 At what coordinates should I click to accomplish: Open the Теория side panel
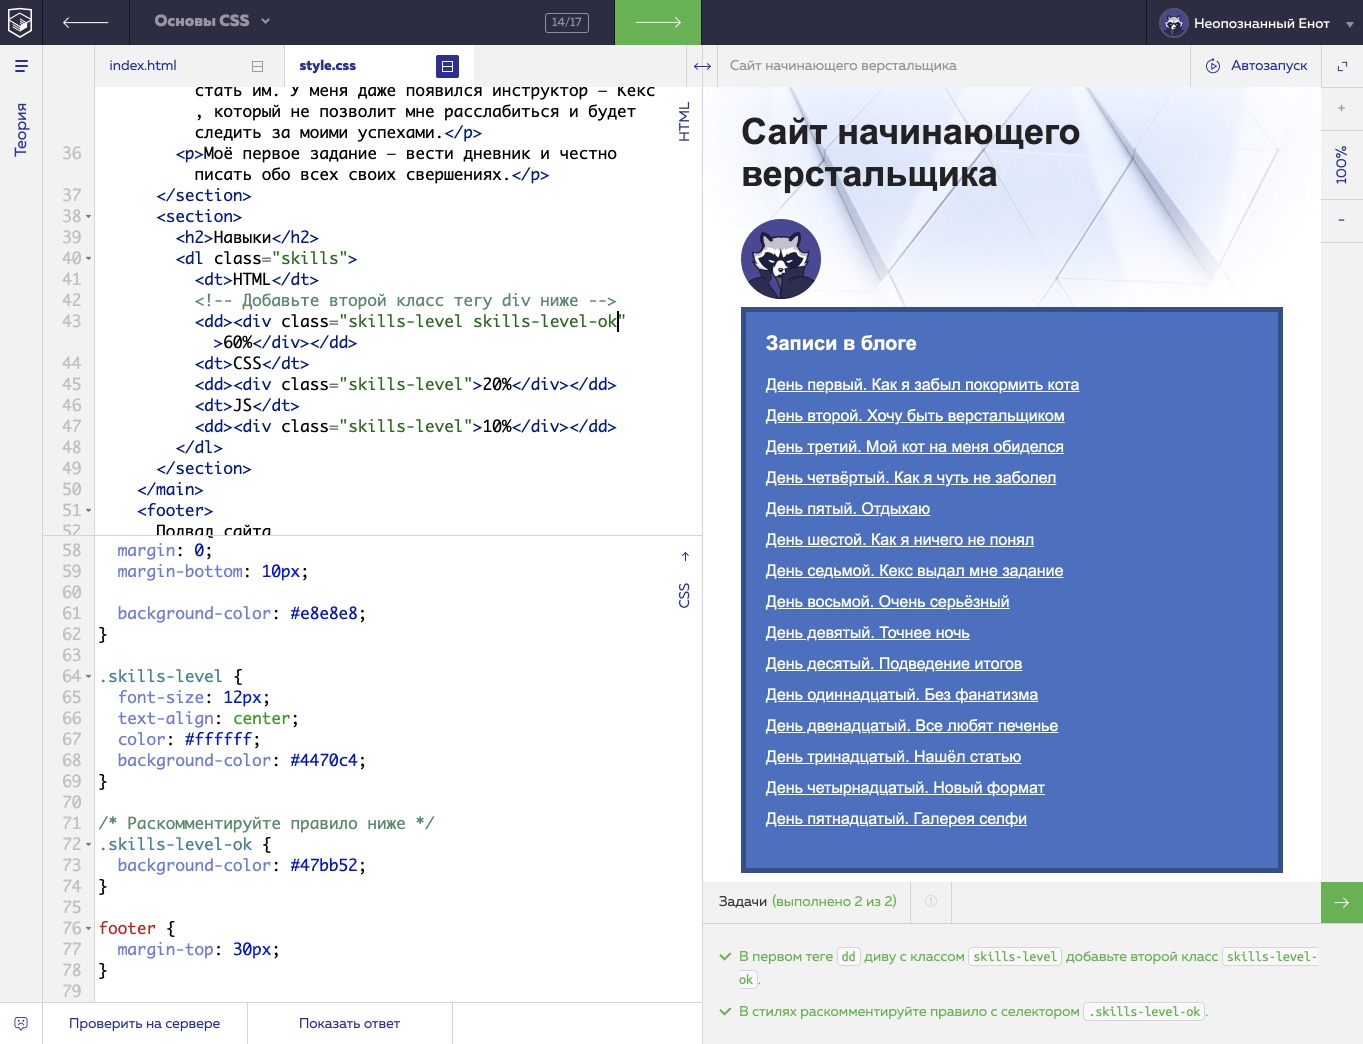click(21, 130)
